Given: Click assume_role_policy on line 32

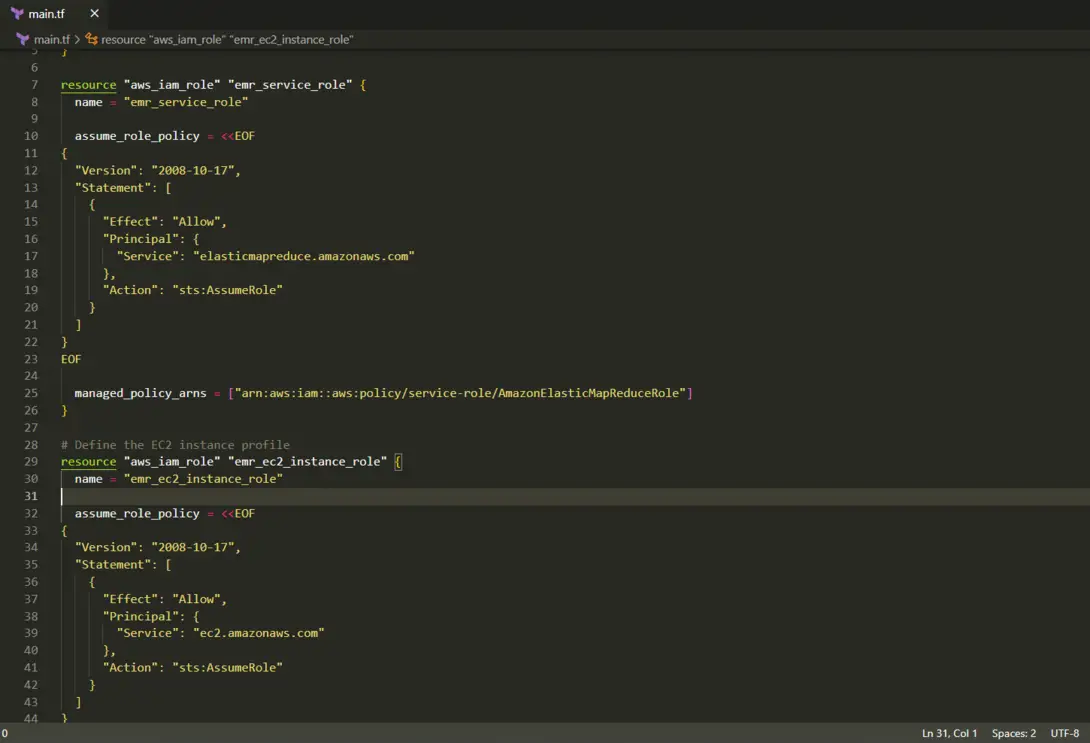Looking at the screenshot, I should [x=137, y=514].
